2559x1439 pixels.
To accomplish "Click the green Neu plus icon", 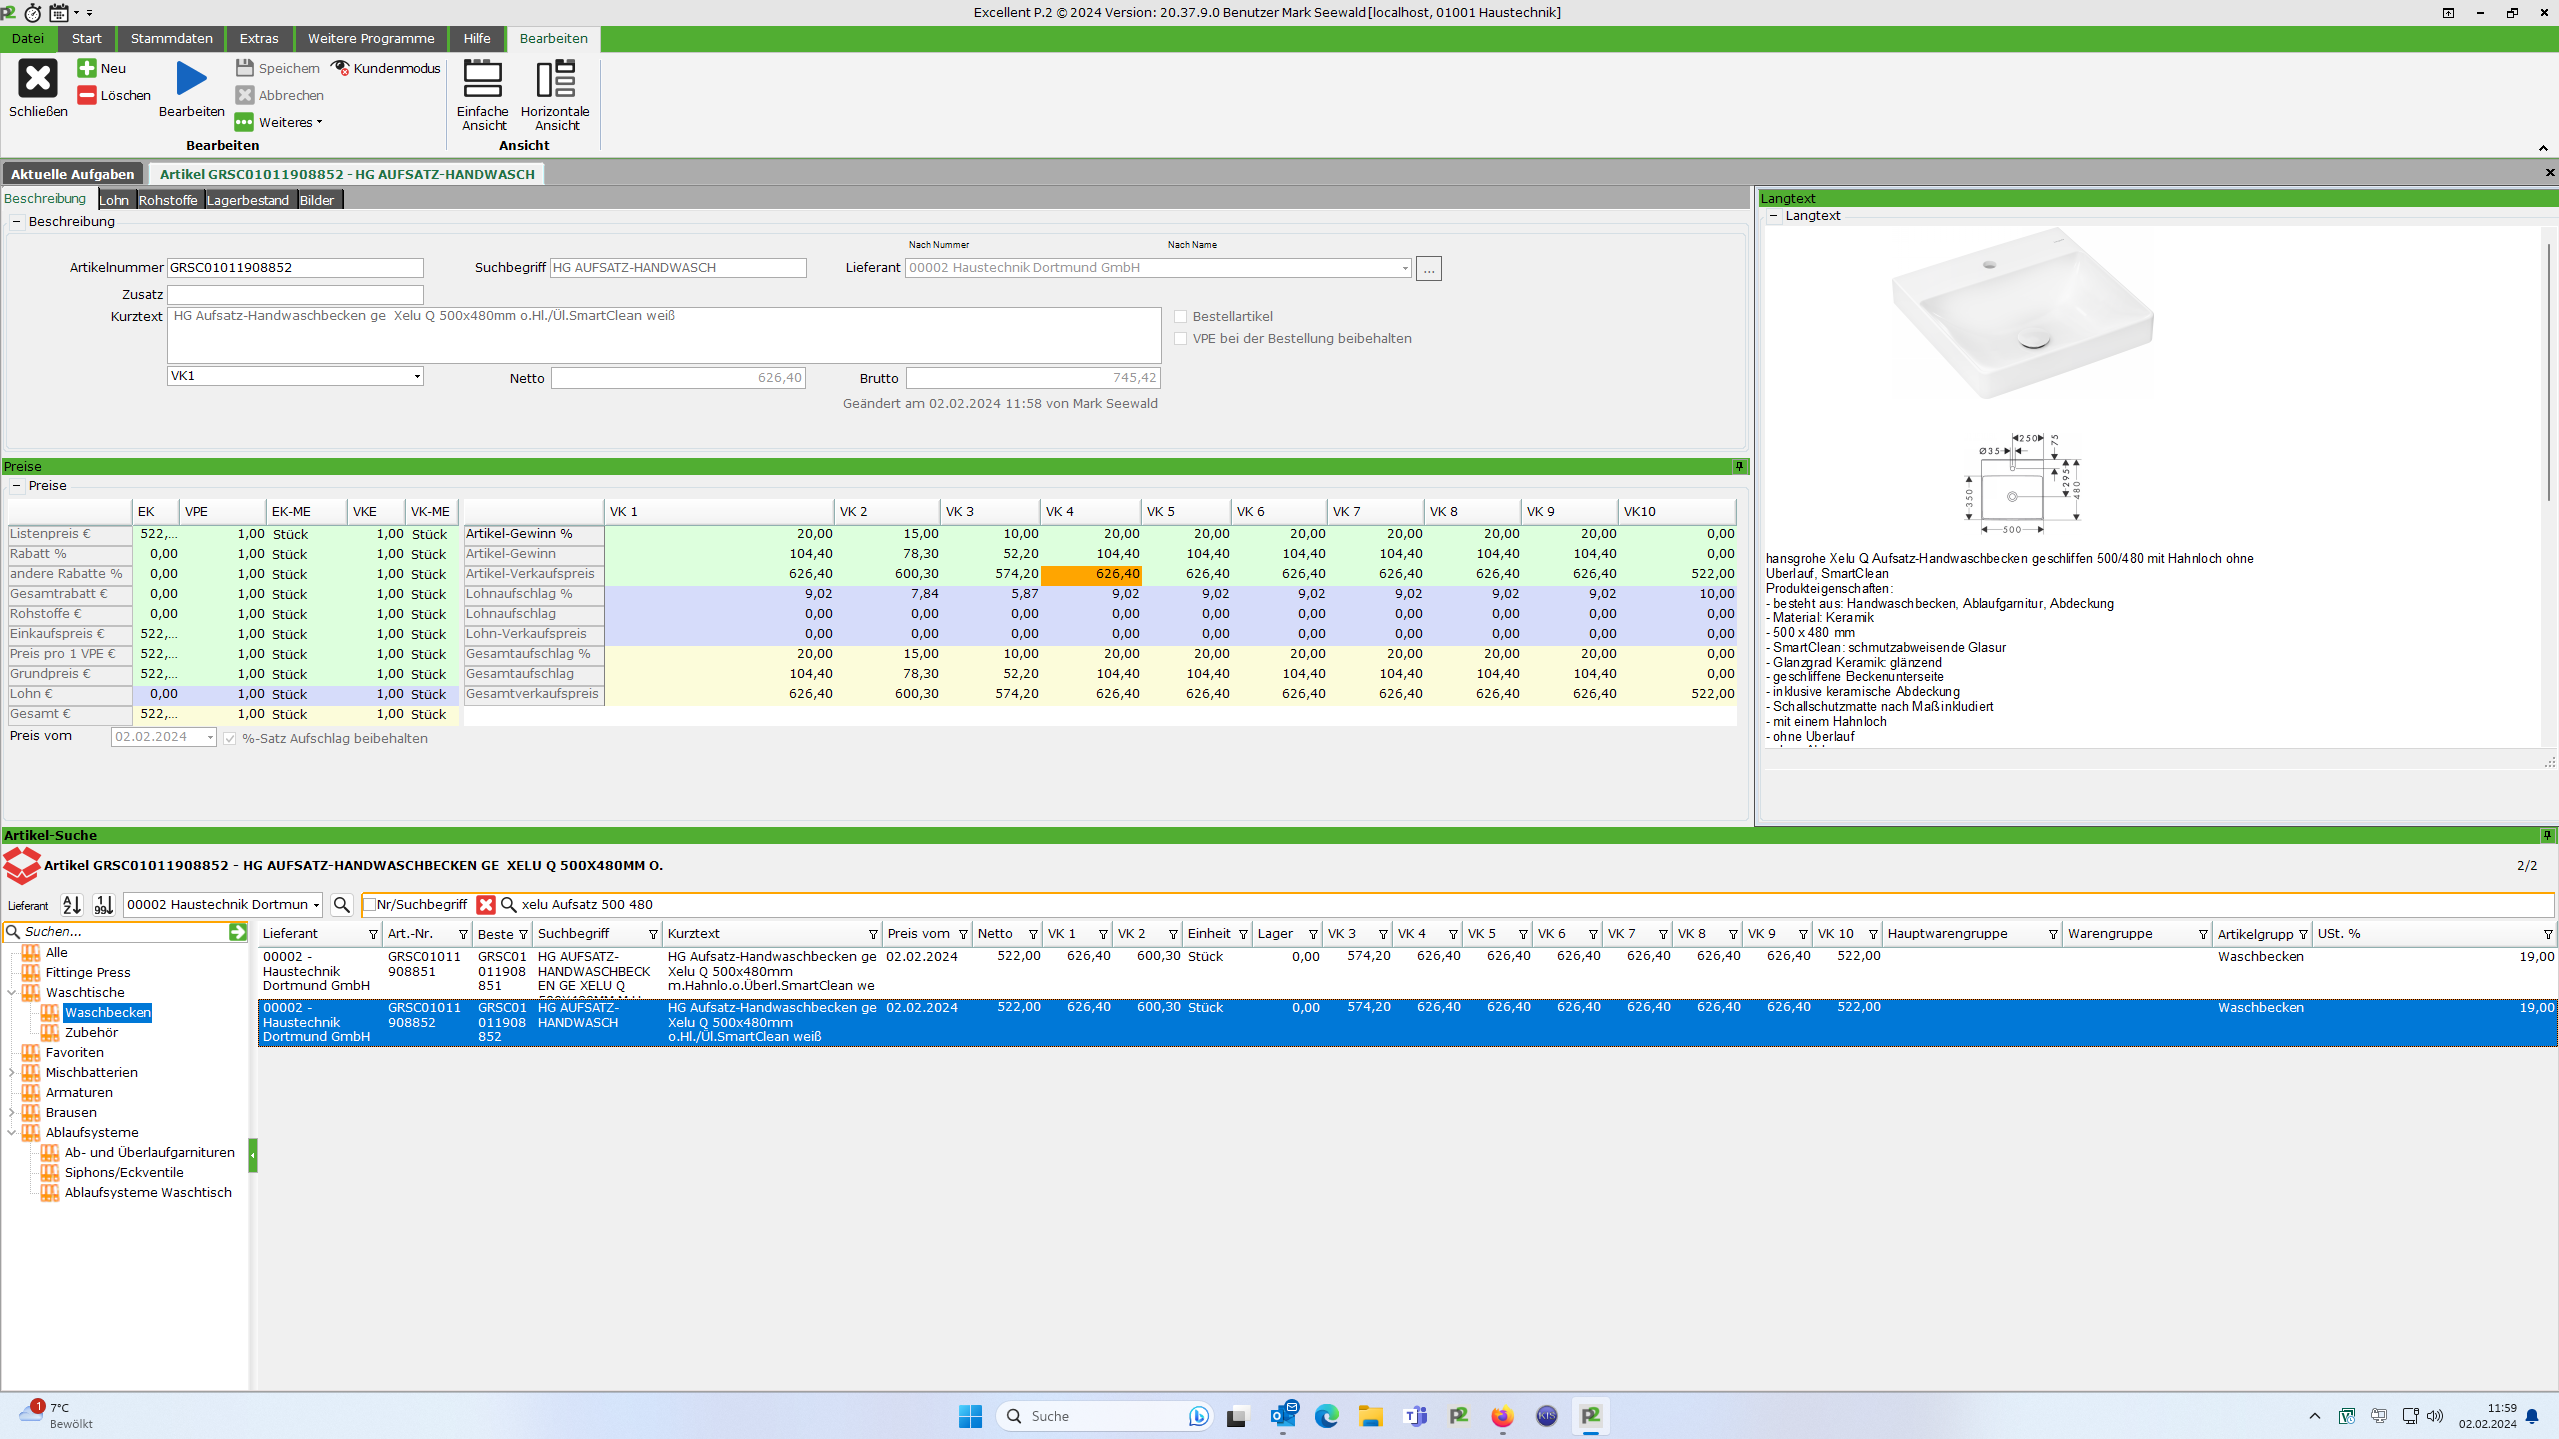I will (x=87, y=68).
